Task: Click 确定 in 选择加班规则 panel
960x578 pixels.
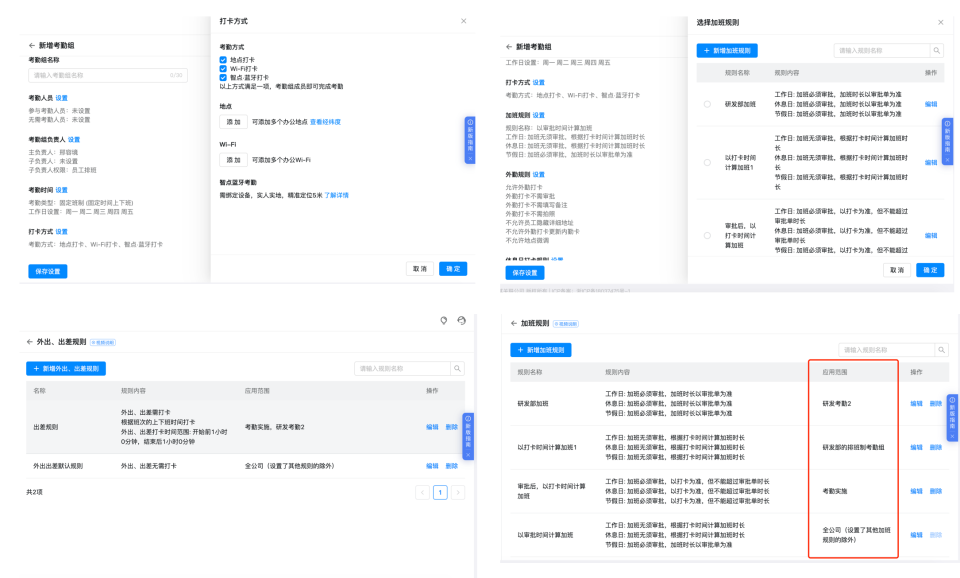Action: [x=930, y=270]
